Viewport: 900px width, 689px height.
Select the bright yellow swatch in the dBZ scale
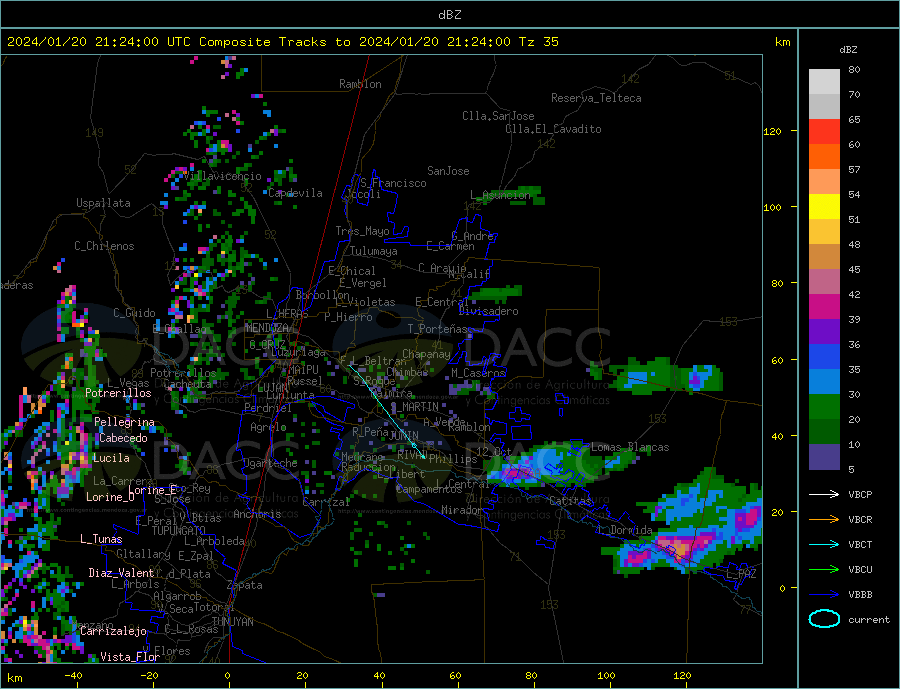pos(824,207)
